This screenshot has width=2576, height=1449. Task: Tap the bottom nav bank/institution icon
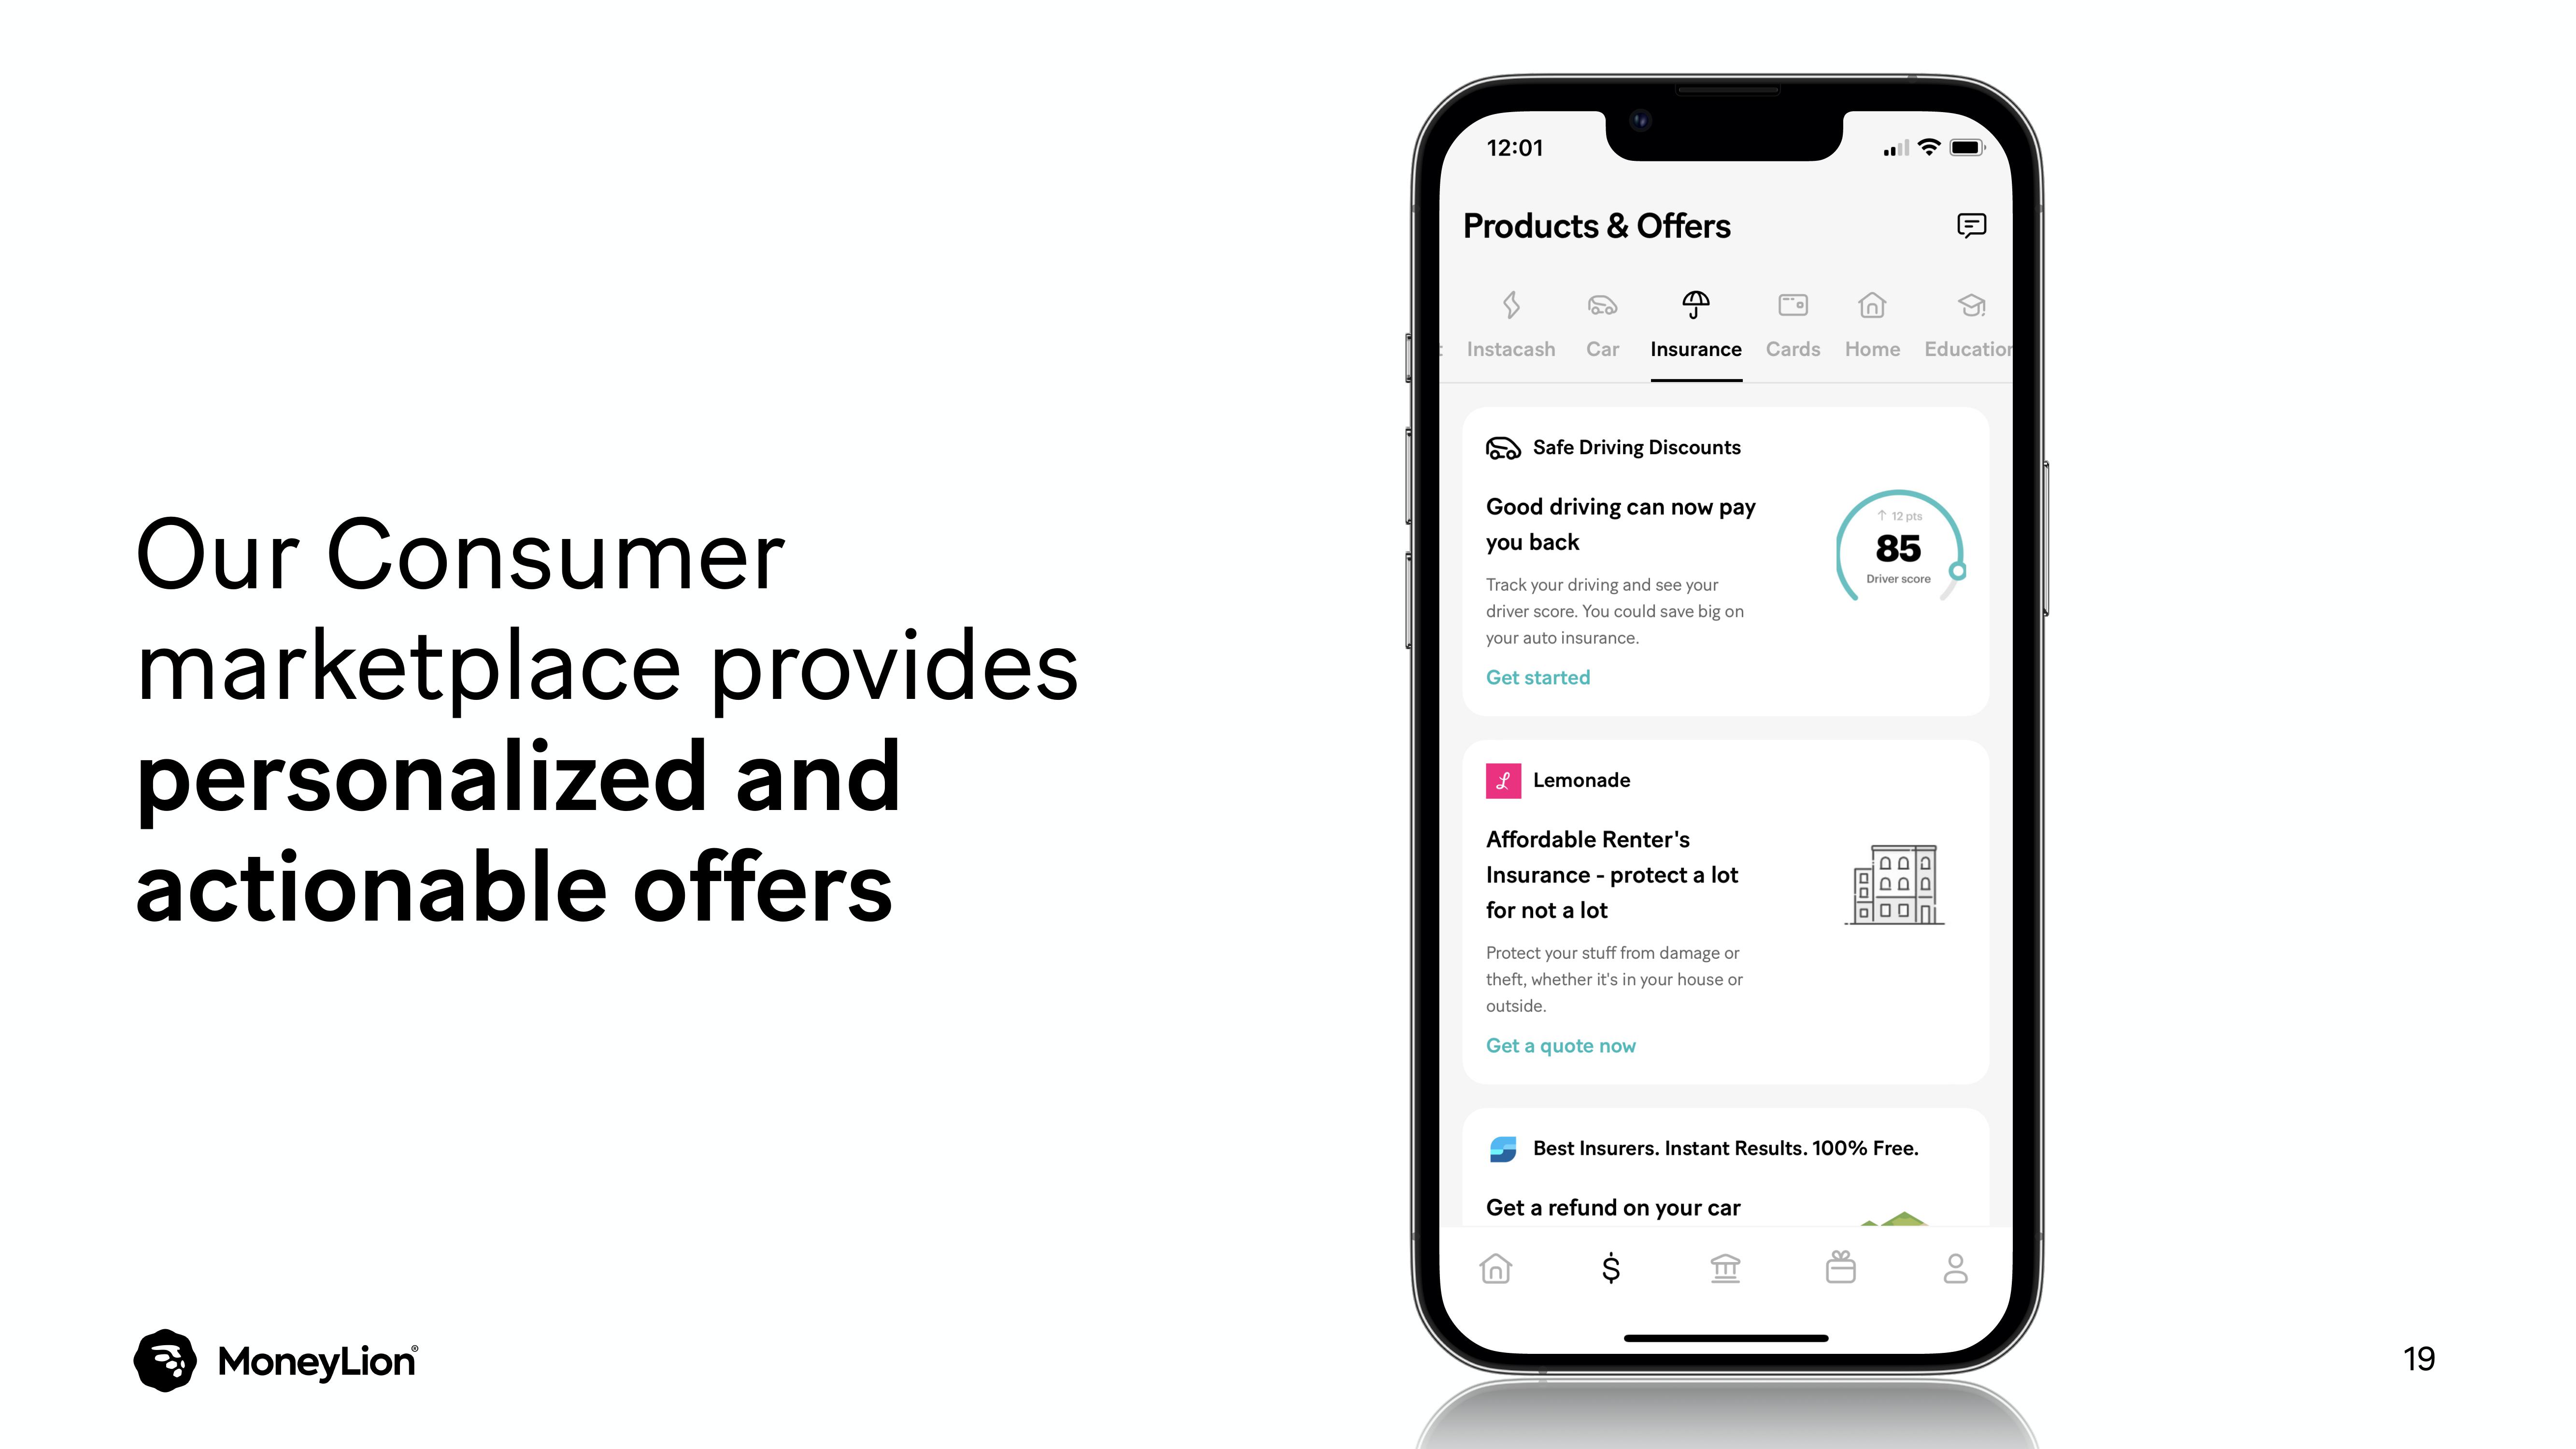[x=1725, y=1268]
